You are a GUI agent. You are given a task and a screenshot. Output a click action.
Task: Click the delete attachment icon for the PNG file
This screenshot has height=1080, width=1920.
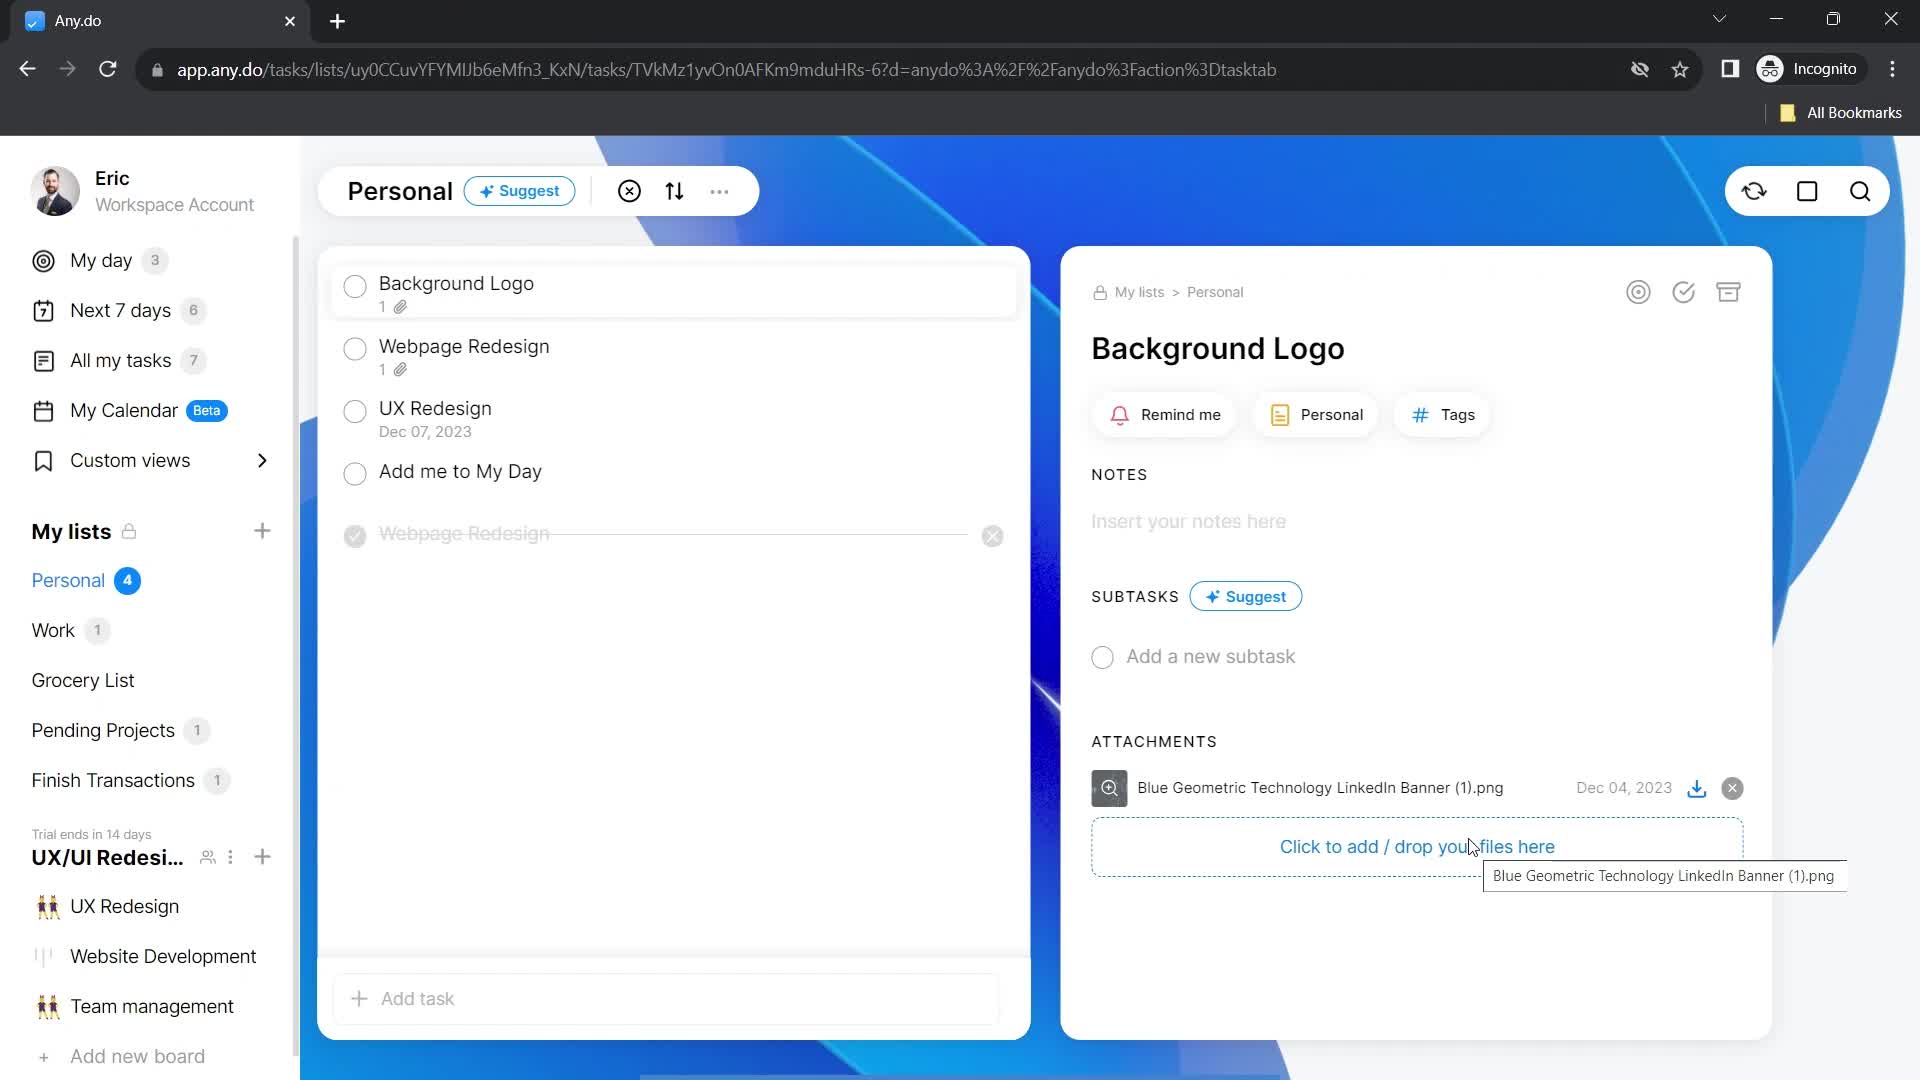coord(1731,787)
